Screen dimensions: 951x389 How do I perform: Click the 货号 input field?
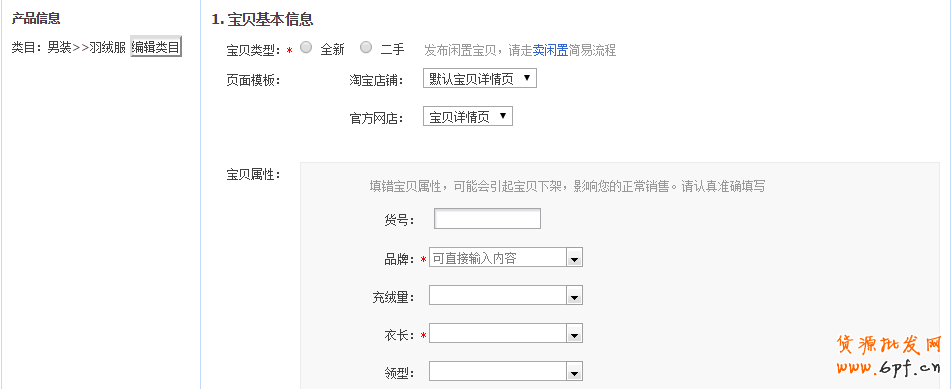pyautogui.click(x=487, y=219)
